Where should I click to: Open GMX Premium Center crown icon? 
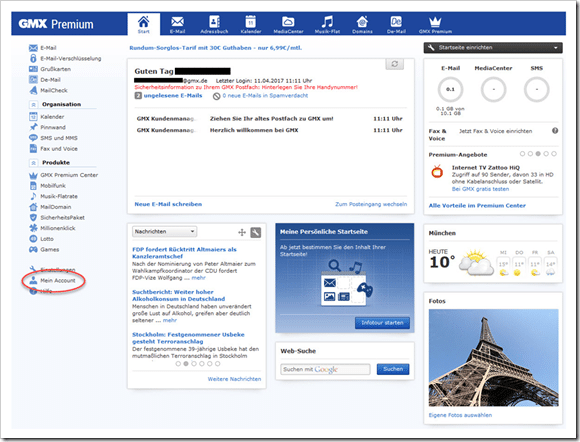(x=33, y=175)
